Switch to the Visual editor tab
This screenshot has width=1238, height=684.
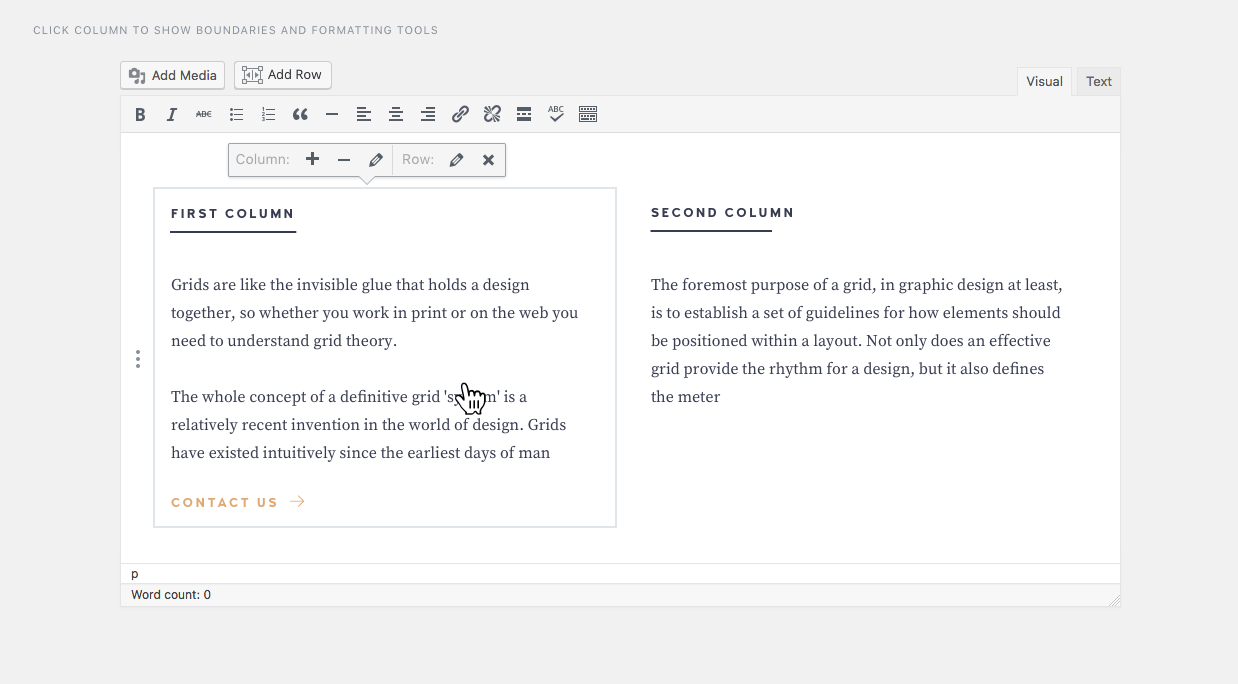coord(1044,82)
